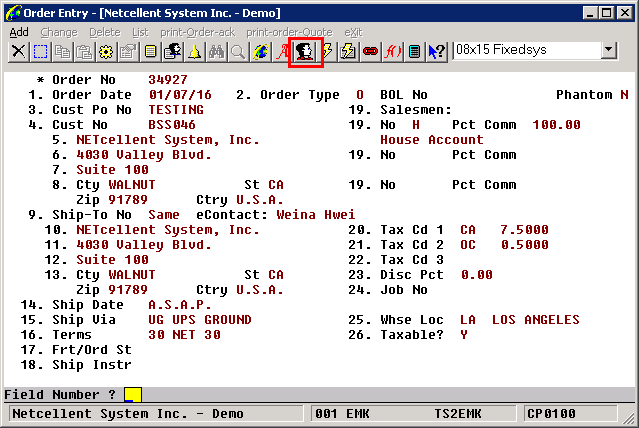Click Tax Cd 1 rate 7.5000
This screenshot has height=428, width=639.
pos(524,230)
